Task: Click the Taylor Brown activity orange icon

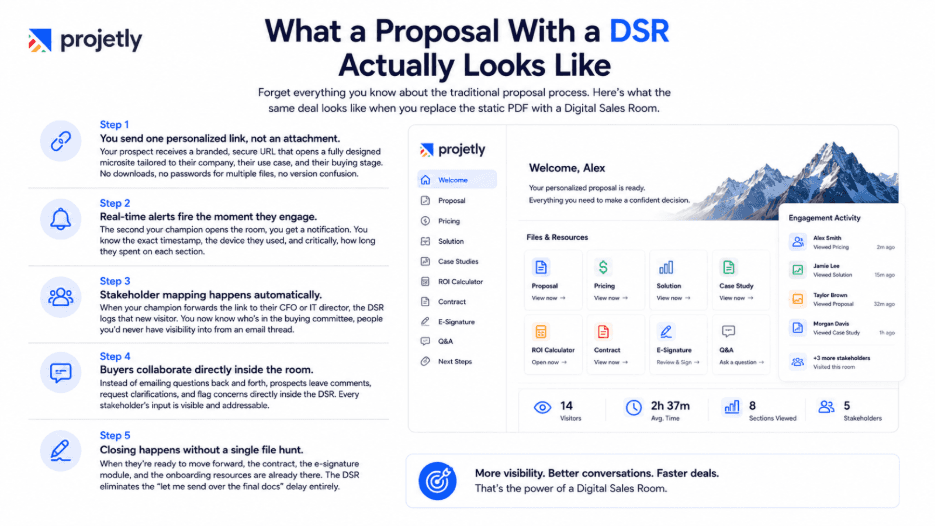Action: tap(798, 299)
